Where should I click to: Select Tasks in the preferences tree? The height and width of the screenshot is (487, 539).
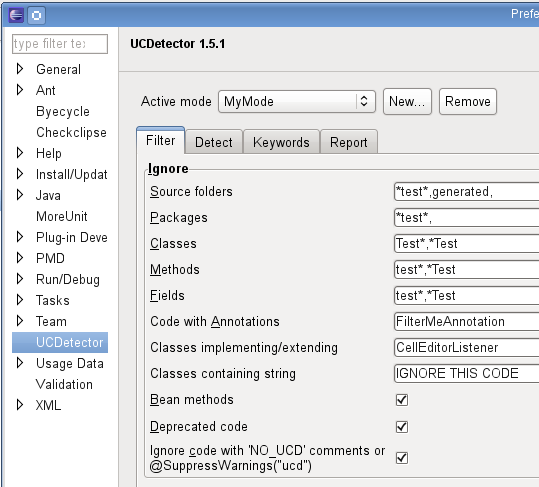[53, 300]
